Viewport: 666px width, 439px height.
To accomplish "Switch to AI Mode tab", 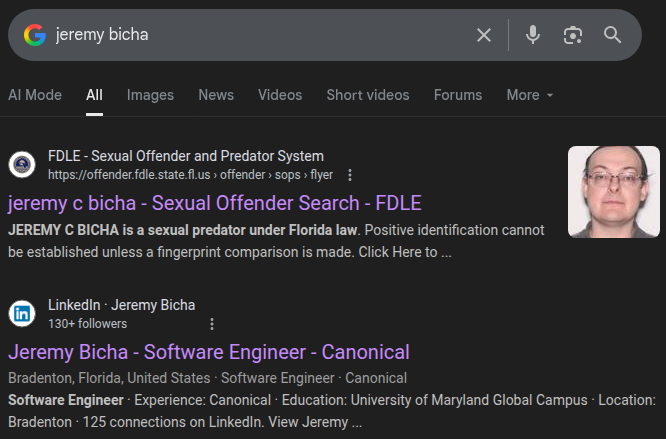I will [35, 95].
